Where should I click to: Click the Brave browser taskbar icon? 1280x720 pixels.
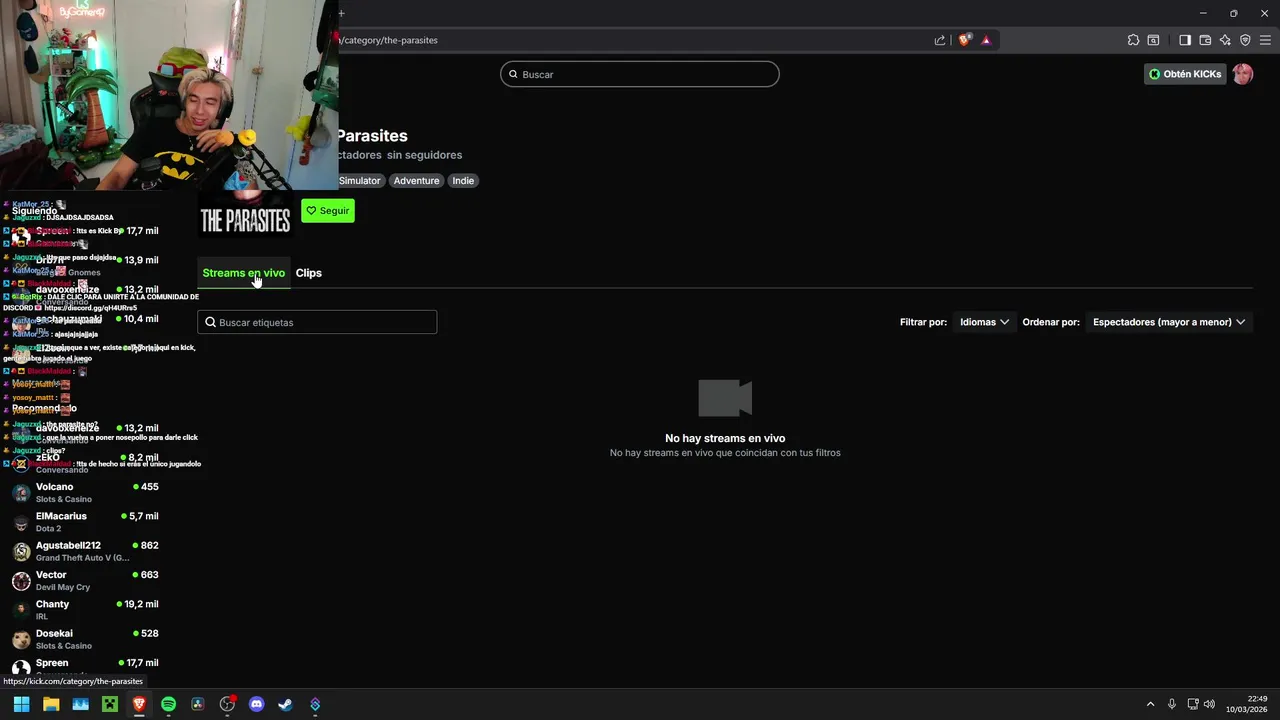tap(139, 704)
